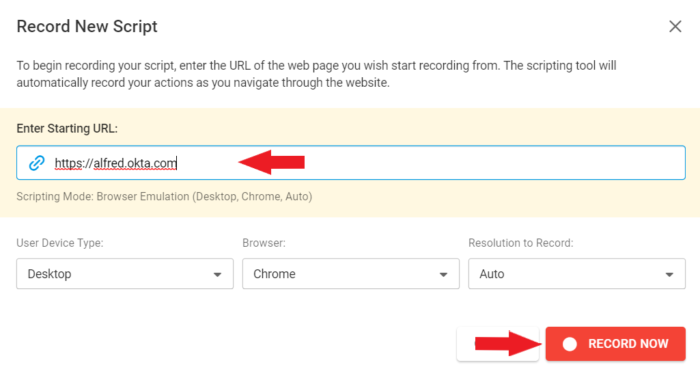
Task: Click the caret arrow in Desktop selector
Action: pos(217,274)
